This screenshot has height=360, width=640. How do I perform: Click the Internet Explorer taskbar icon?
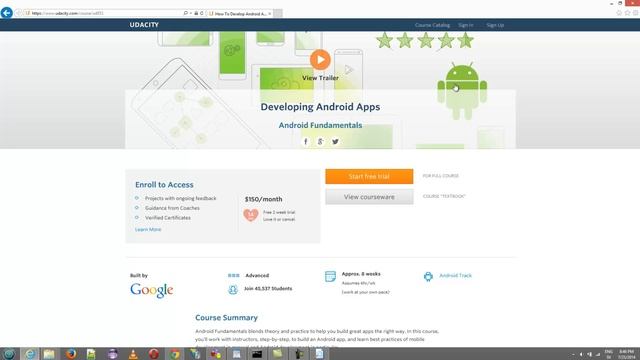point(30,354)
